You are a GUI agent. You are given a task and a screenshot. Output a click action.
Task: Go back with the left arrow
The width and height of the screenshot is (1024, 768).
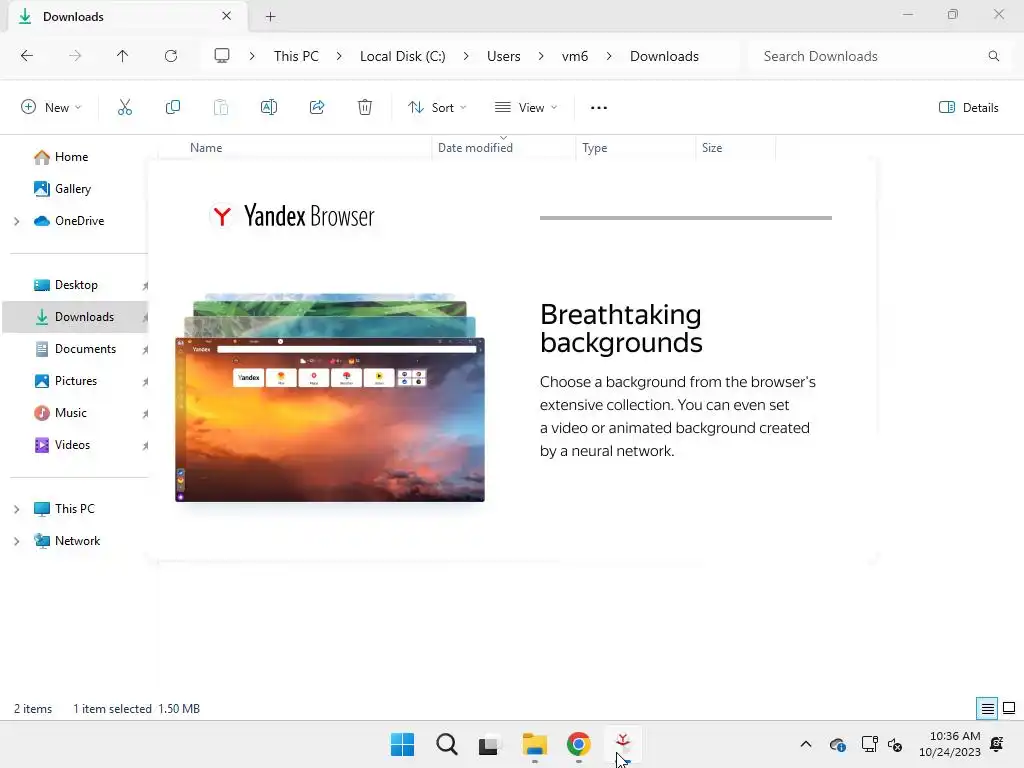27,56
